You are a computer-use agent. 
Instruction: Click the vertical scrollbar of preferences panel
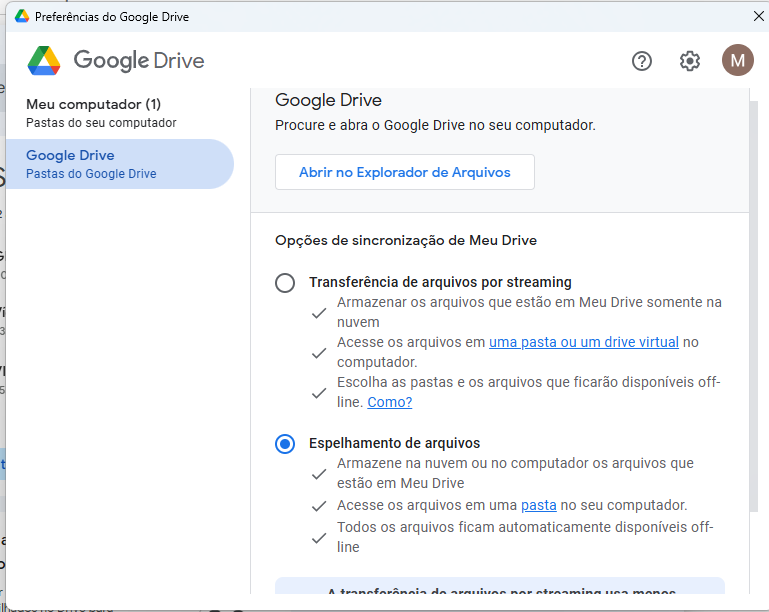[x=754, y=306]
